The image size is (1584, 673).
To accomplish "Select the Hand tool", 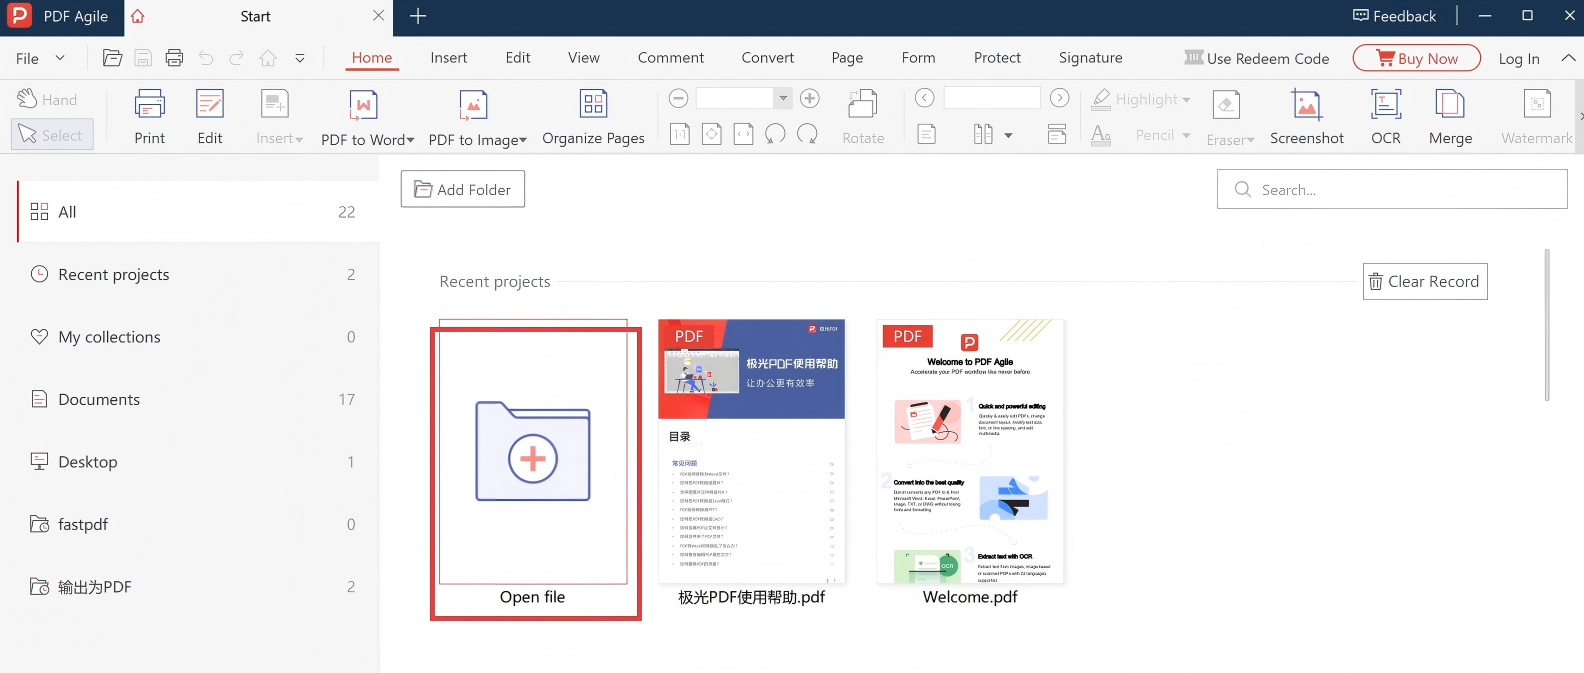I will click(x=47, y=99).
